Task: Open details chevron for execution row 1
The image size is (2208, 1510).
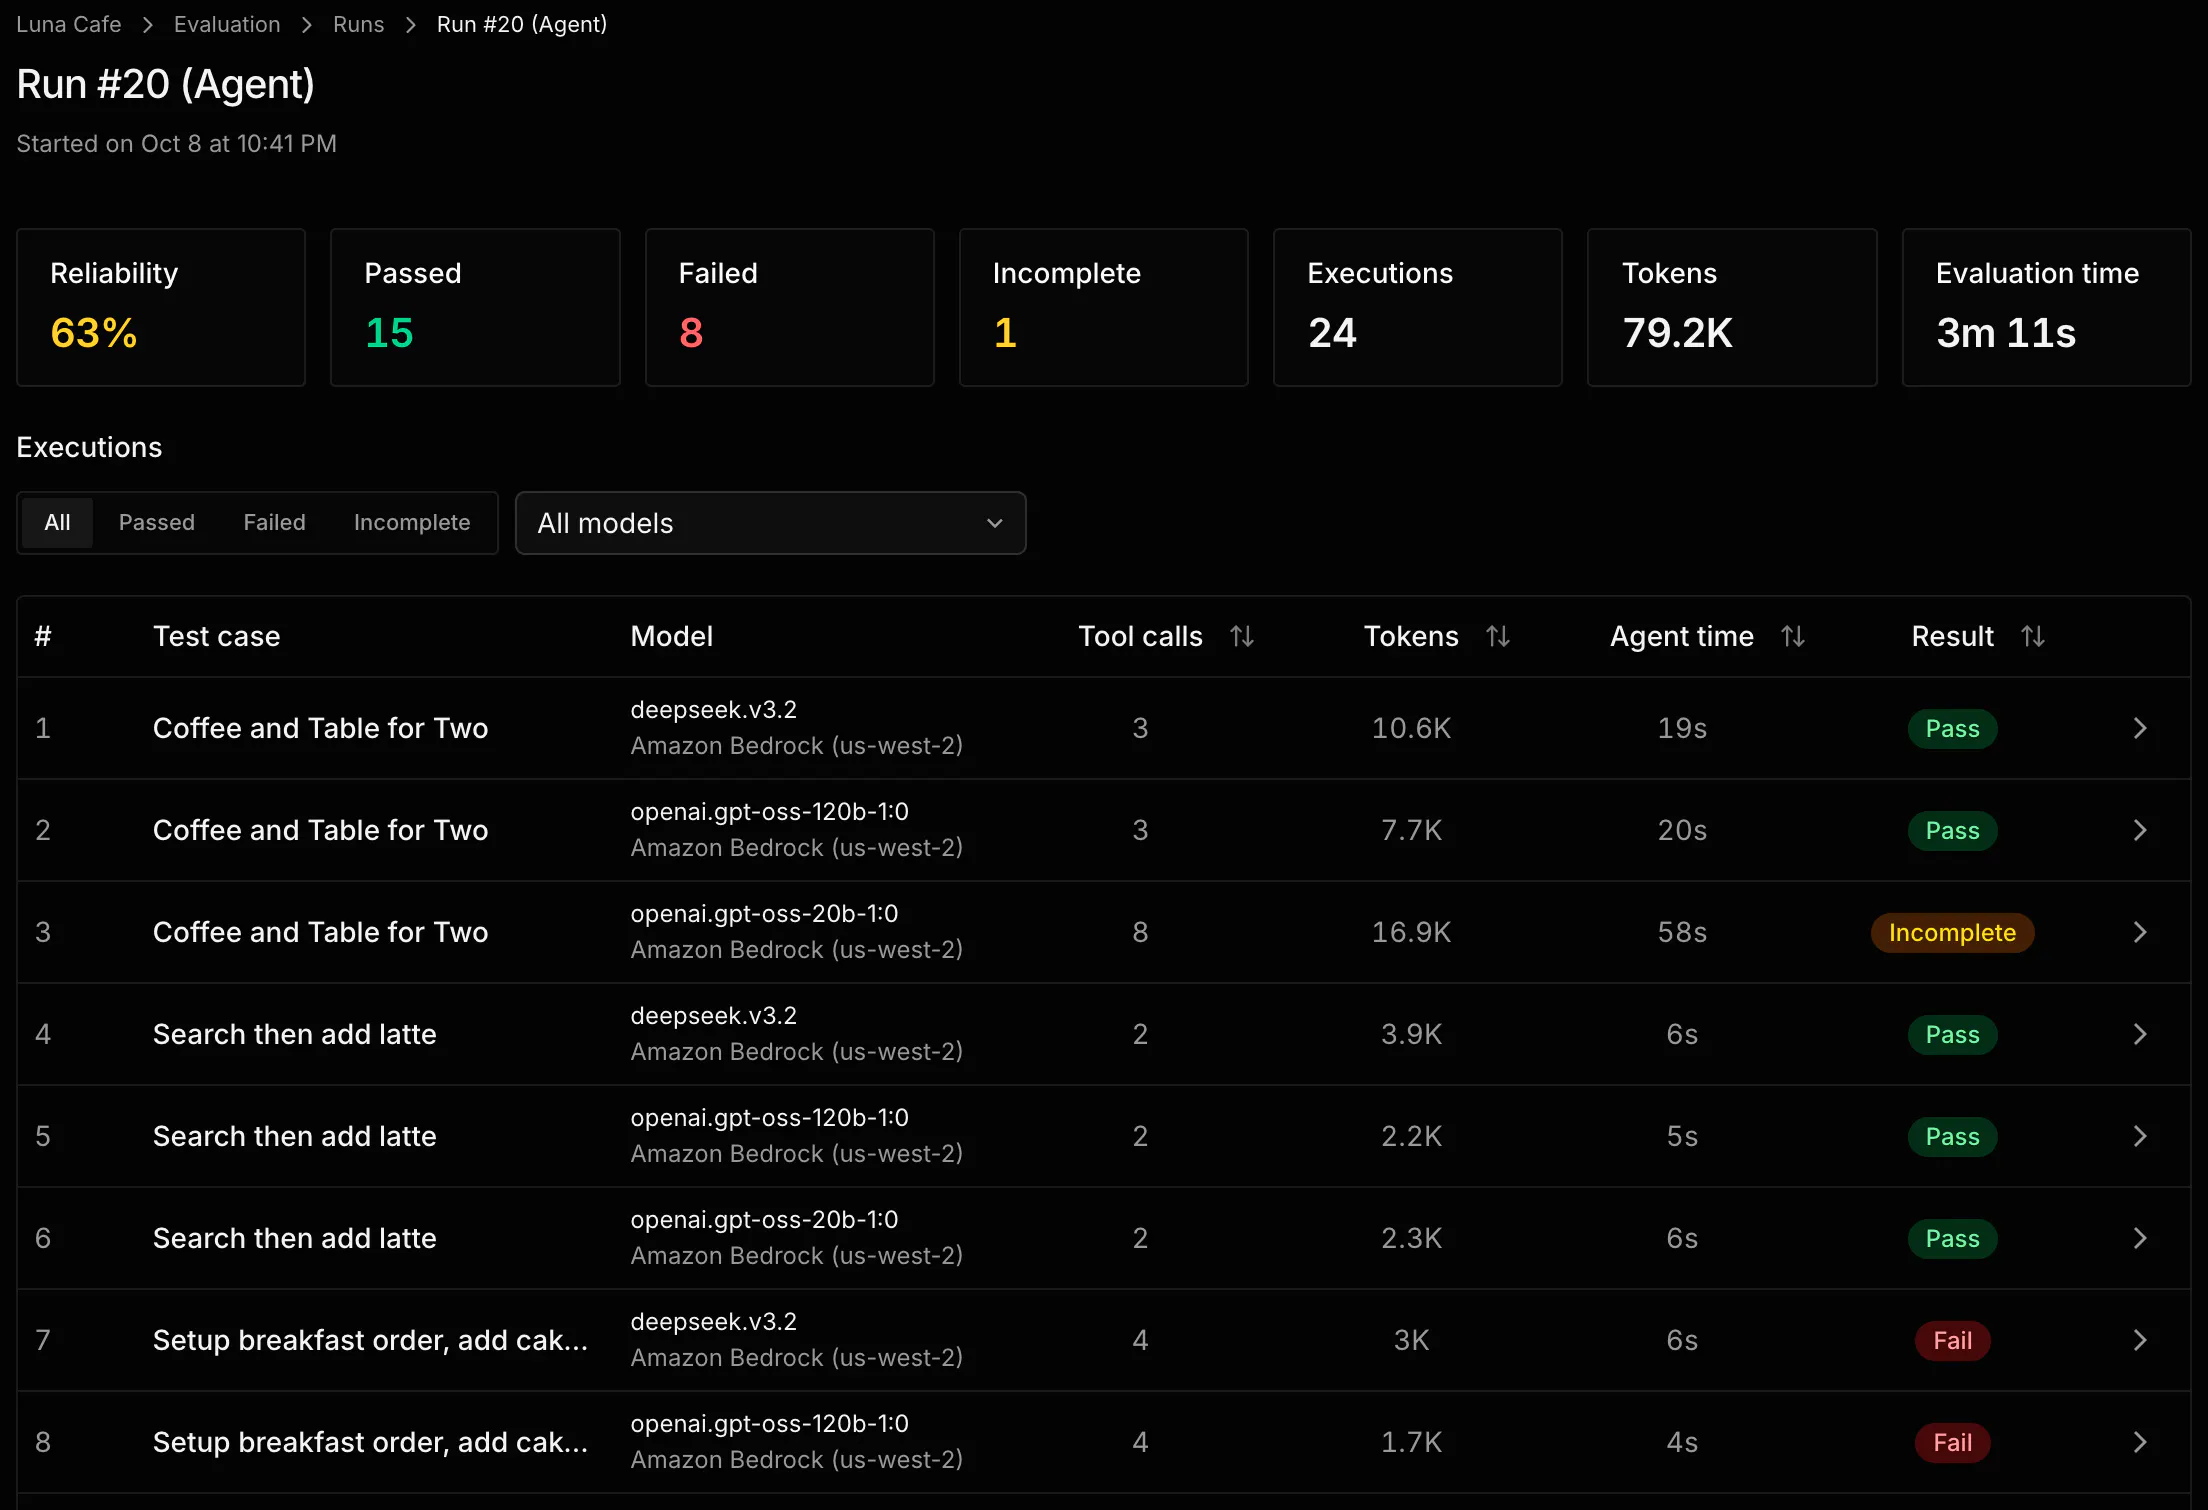Action: [2139, 728]
